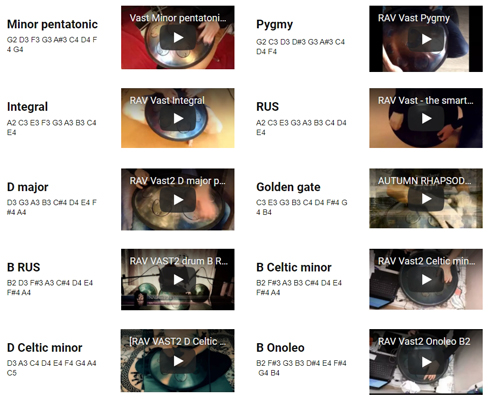The image size is (490, 400).
Task: Click the Golden gate scale heading
Action: pyautogui.click(x=288, y=187)
